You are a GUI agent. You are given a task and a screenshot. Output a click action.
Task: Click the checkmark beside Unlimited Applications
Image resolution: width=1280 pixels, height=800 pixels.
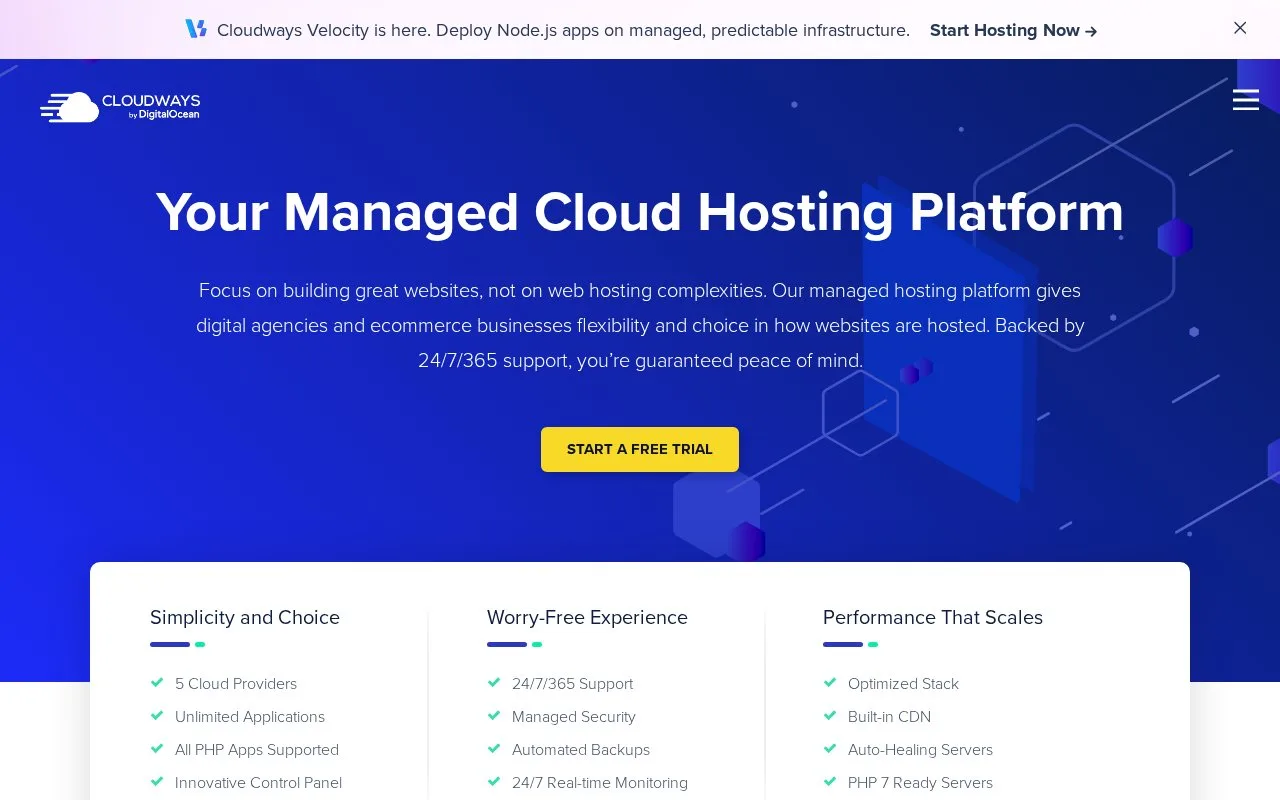(x=157, y=716)
